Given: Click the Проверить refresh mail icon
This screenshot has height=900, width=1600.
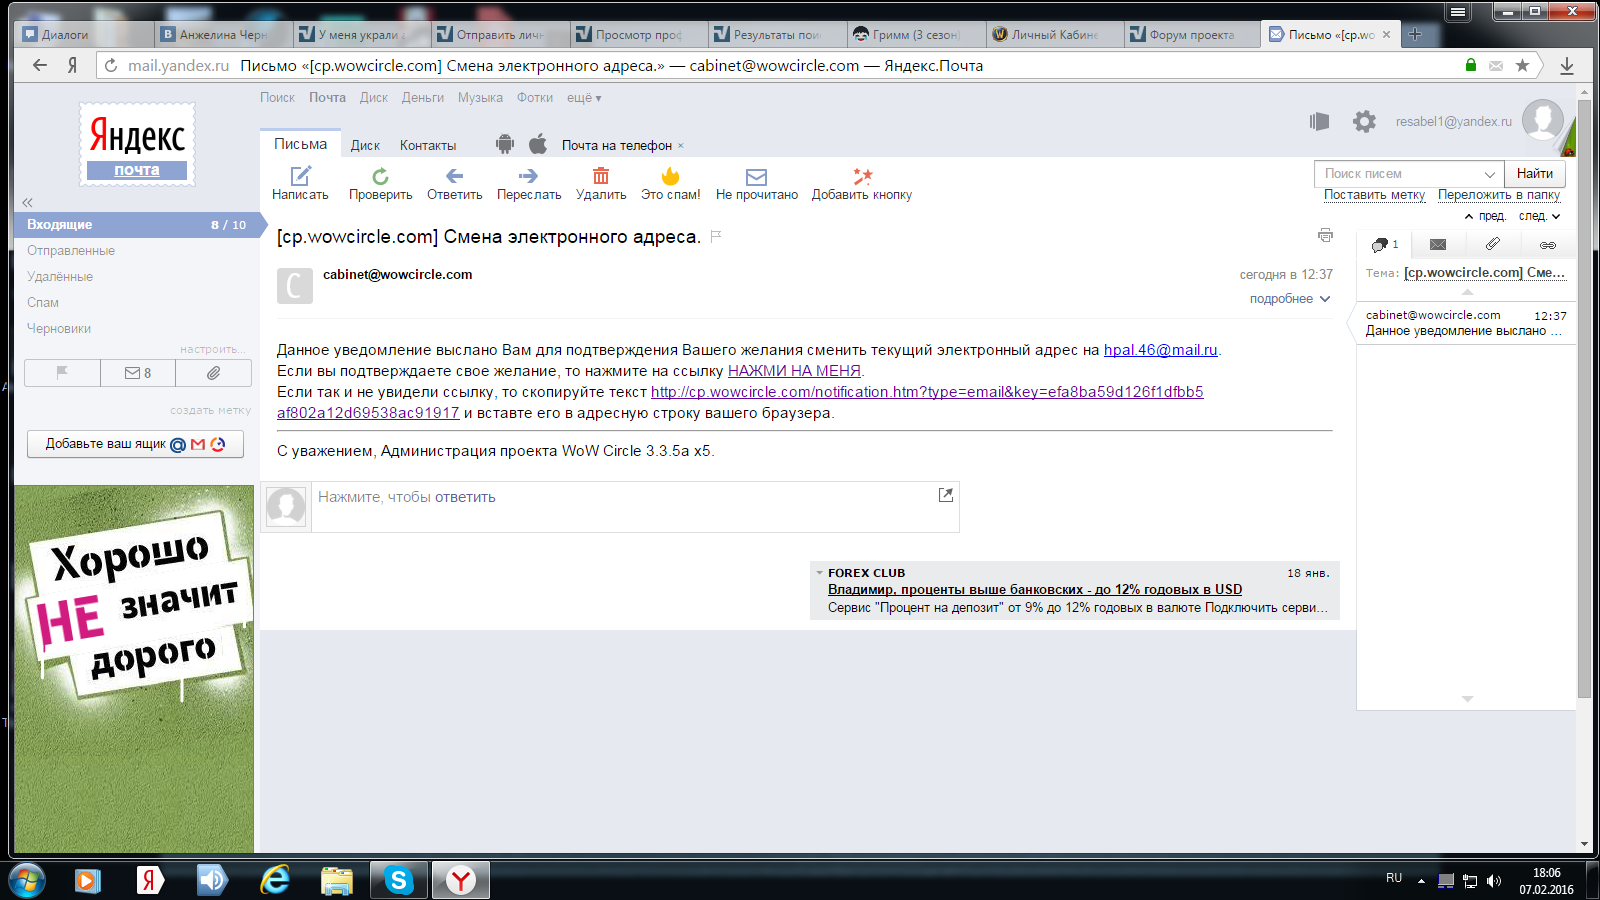Looking at the screenshot, I should 380,177.
